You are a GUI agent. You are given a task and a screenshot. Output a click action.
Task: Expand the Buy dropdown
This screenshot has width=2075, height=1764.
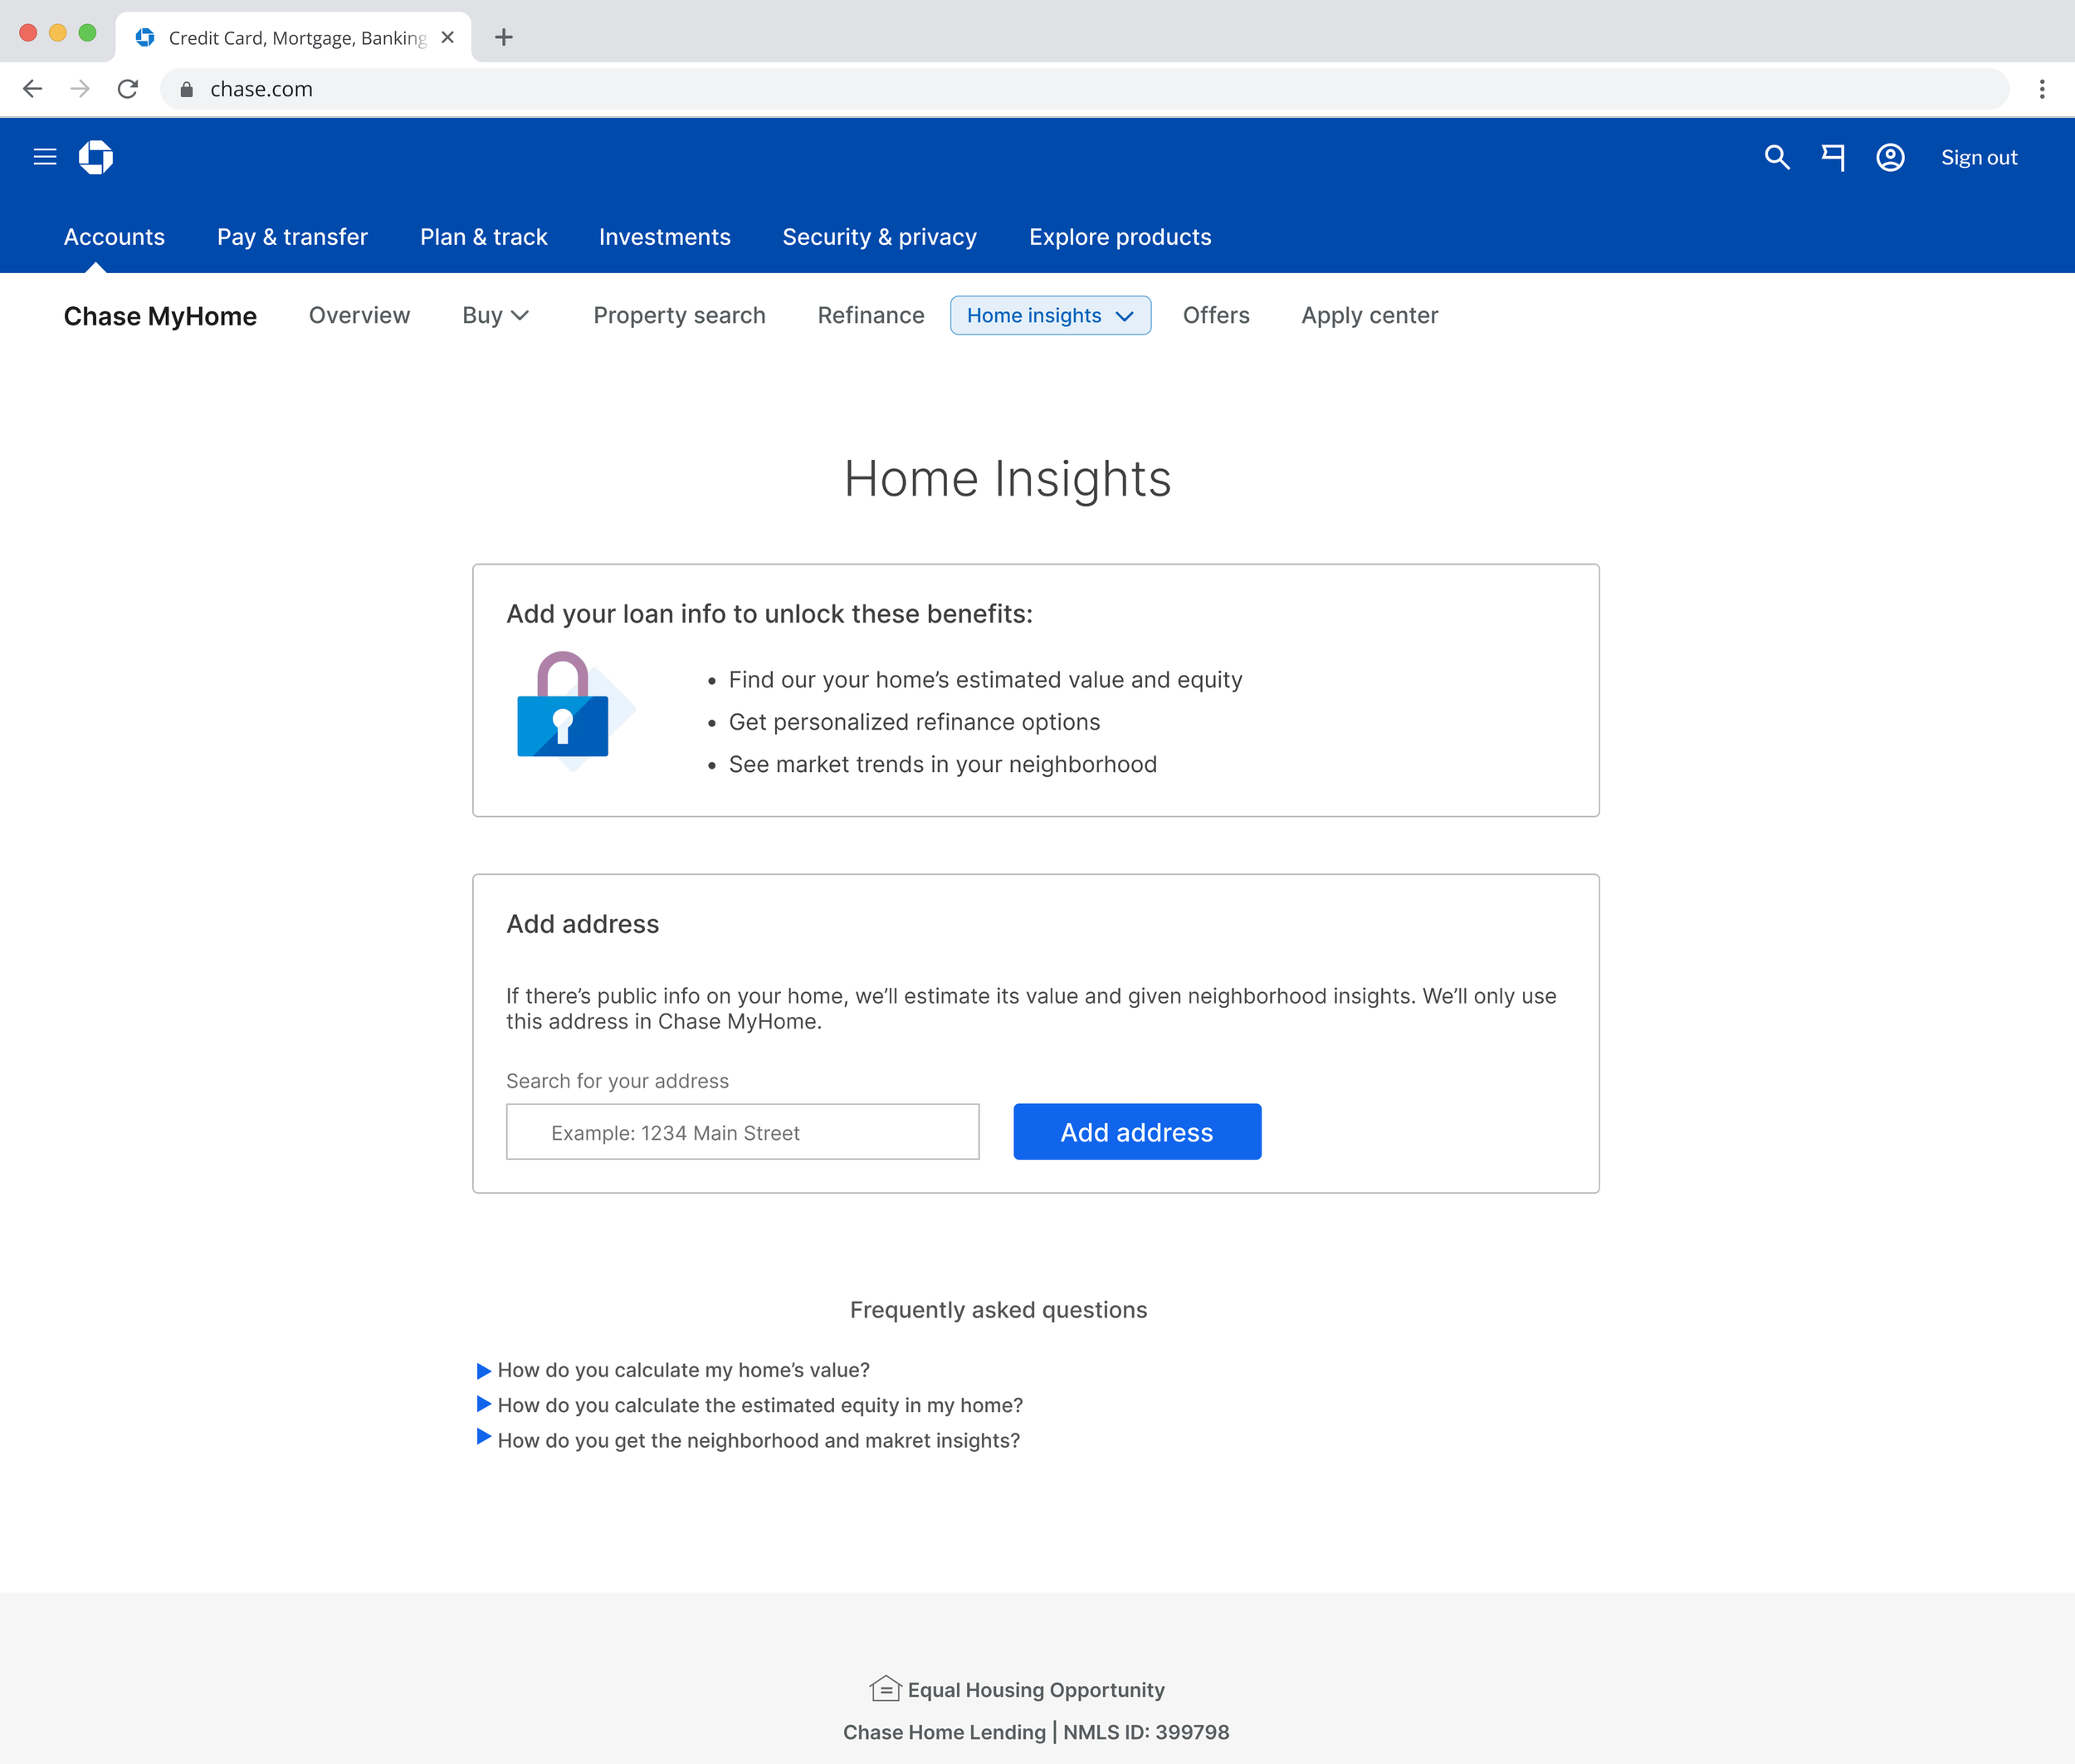pos(496,315)
